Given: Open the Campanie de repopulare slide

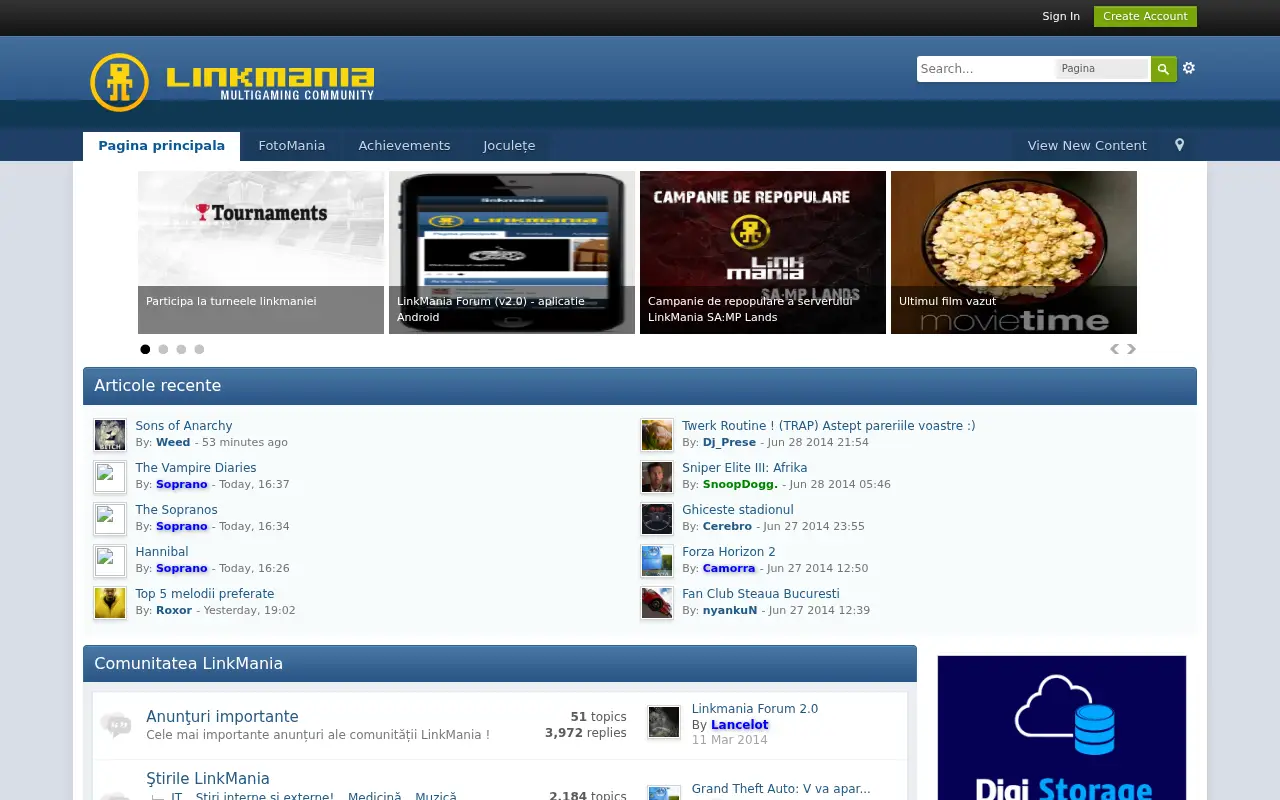Looking at the screenshot, I should (763, 252).
